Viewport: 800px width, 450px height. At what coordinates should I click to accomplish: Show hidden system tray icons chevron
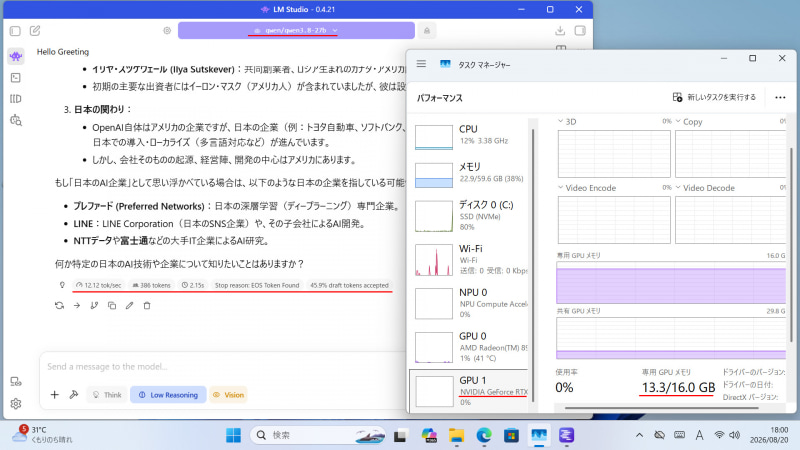639,435
